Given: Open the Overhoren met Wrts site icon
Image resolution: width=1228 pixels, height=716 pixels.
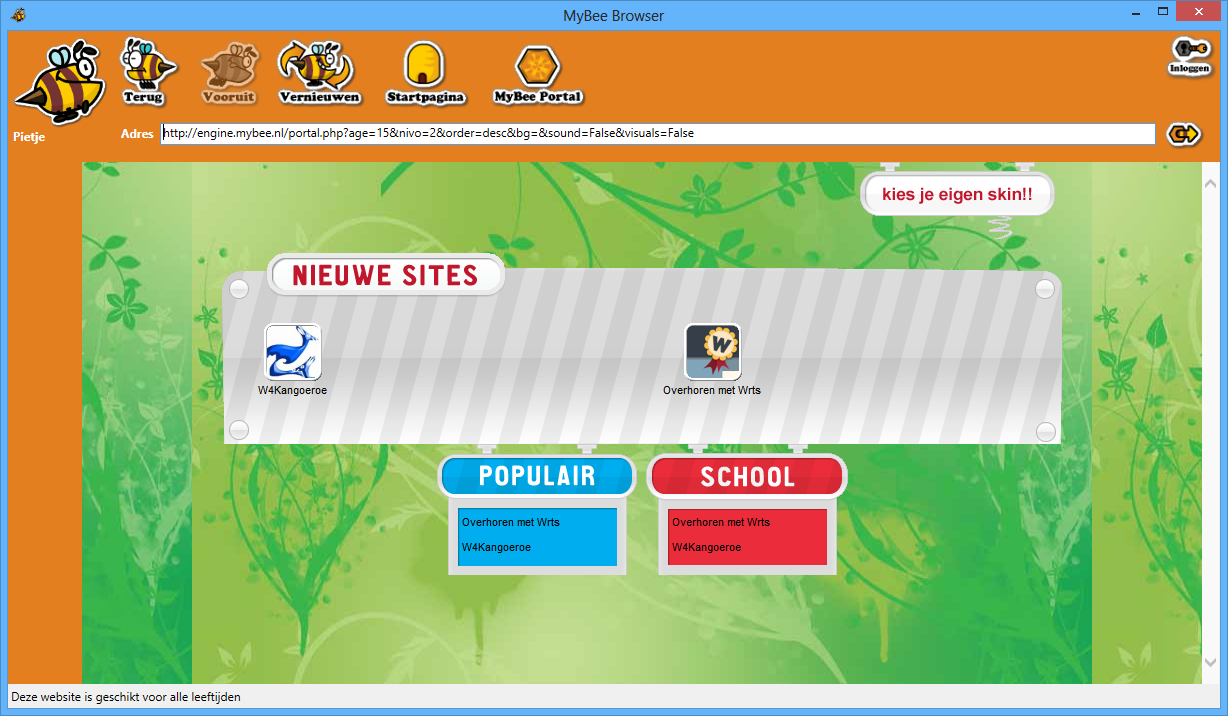Looking at the screenshot, I should coord(712,351).
